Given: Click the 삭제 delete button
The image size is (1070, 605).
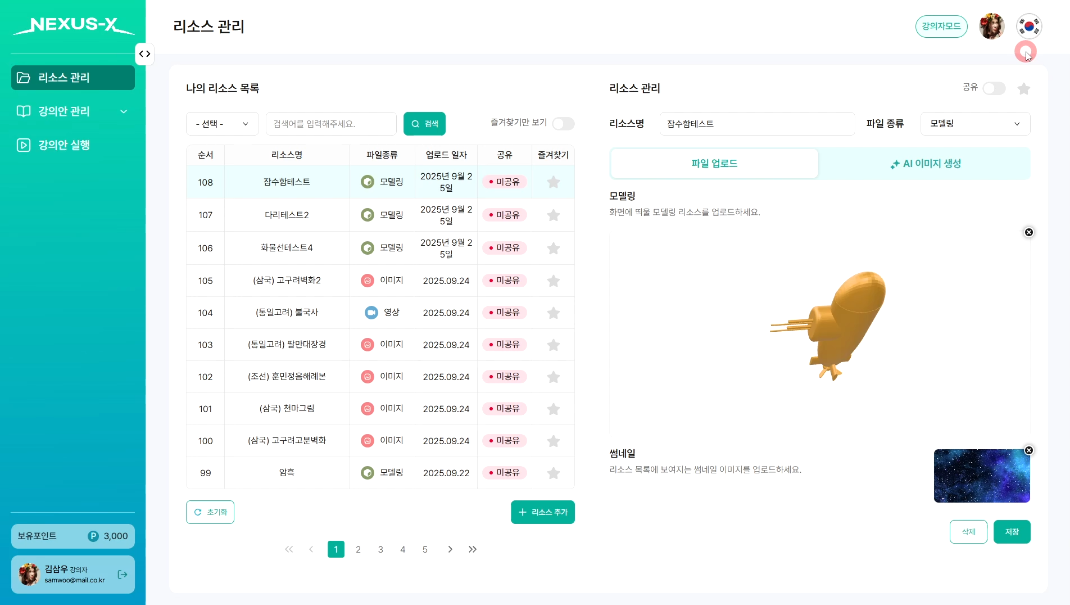Looking at the screenshot, I should (968, 532).
